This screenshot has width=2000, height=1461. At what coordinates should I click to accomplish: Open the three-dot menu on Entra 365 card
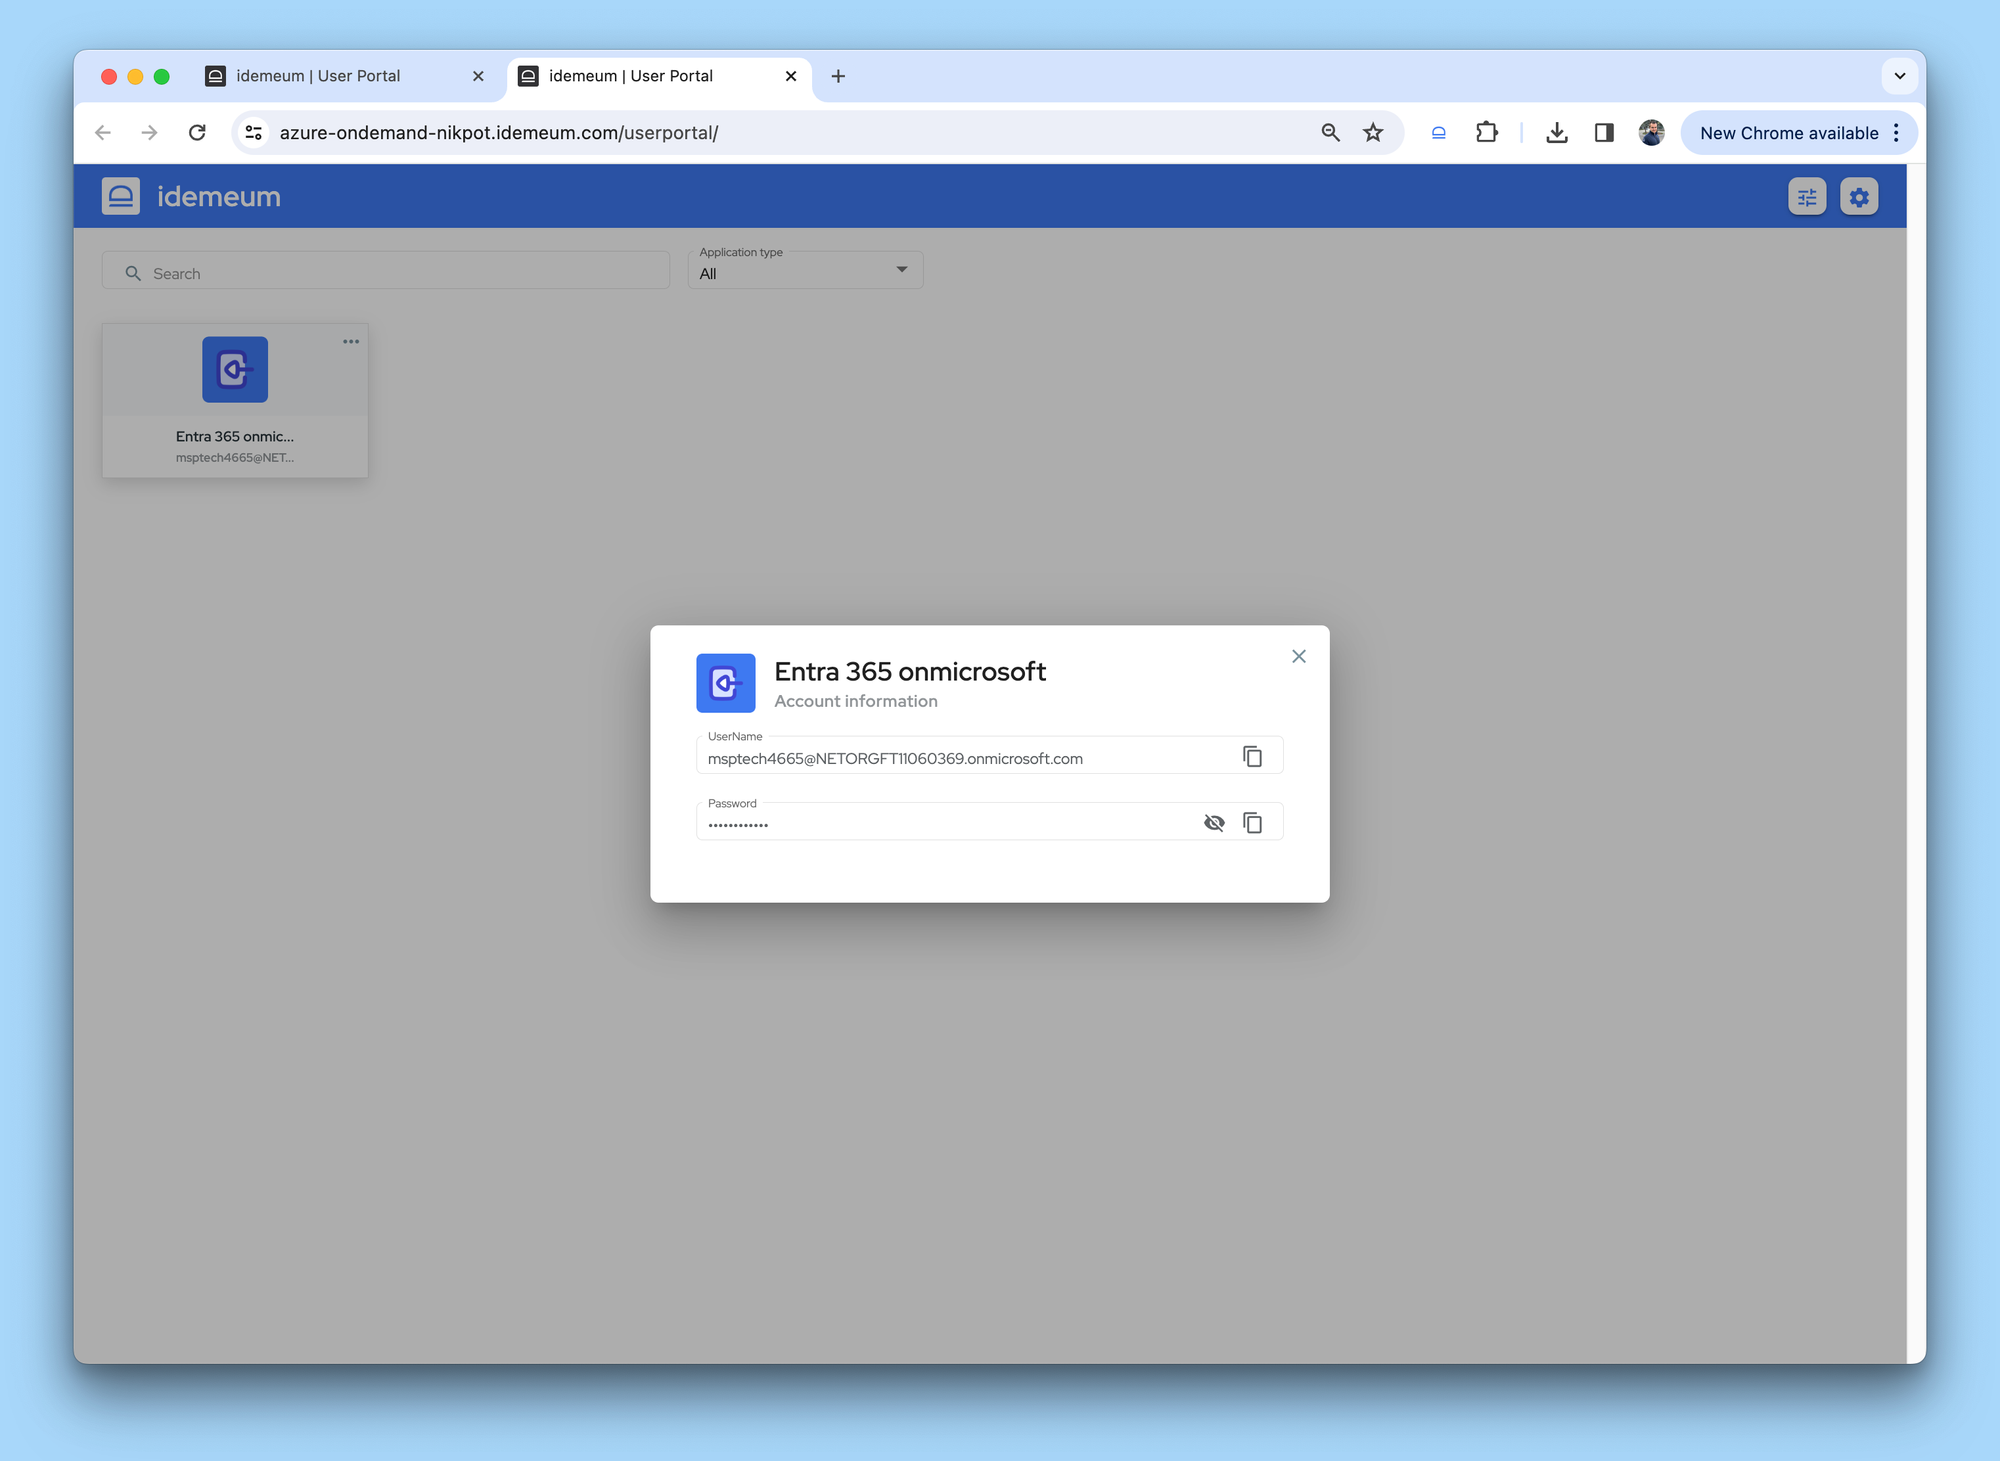point(351,341)
